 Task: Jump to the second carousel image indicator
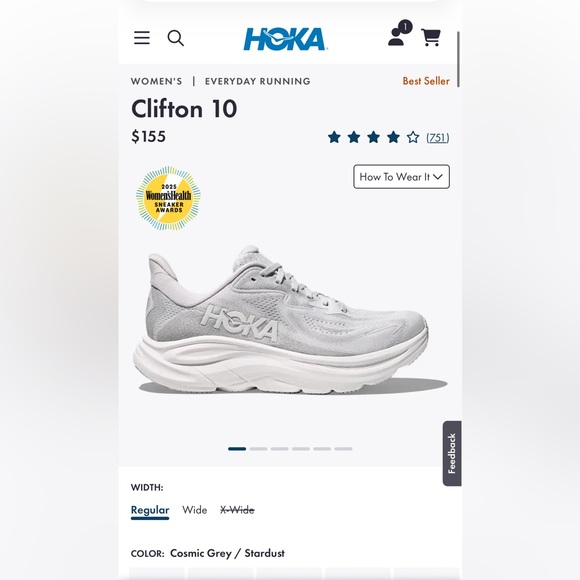point(258,449)
